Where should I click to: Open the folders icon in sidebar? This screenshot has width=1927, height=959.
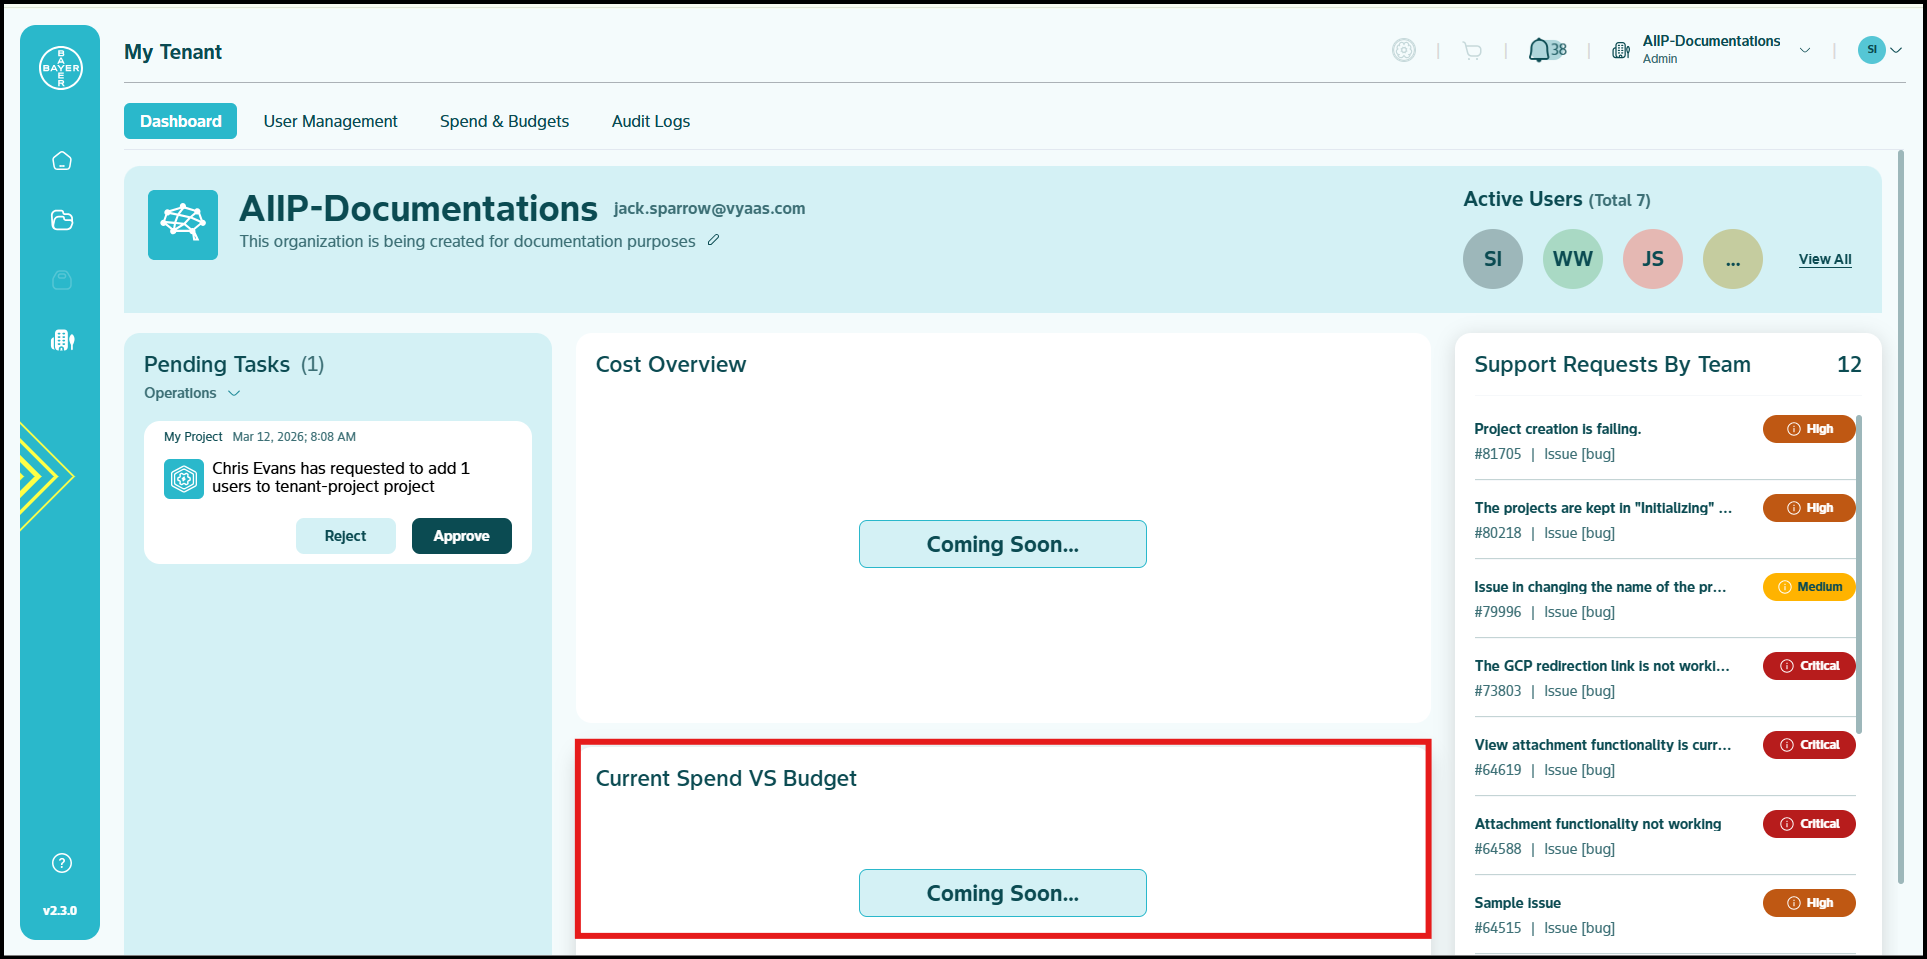click(62, 220)
